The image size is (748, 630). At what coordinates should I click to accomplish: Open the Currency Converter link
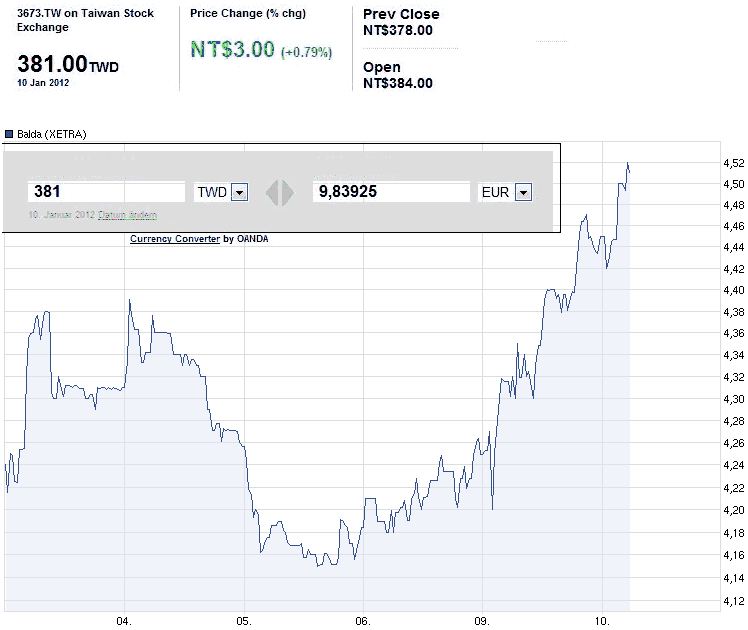click(x=175, y=239)
